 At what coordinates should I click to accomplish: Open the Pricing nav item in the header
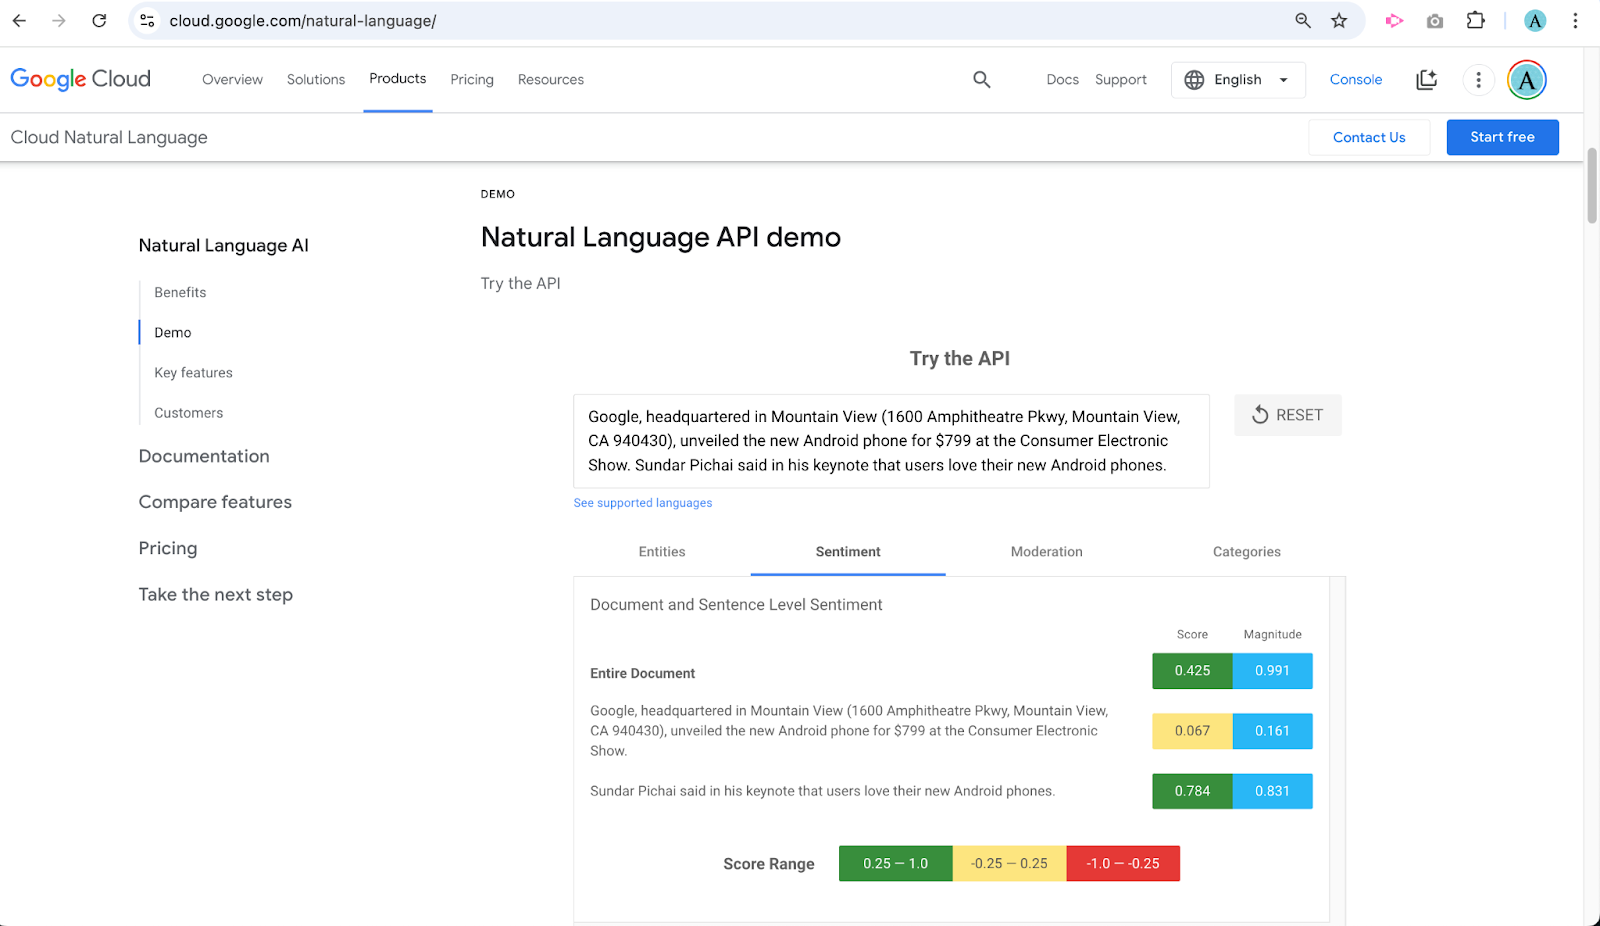(x=472, y=80)
